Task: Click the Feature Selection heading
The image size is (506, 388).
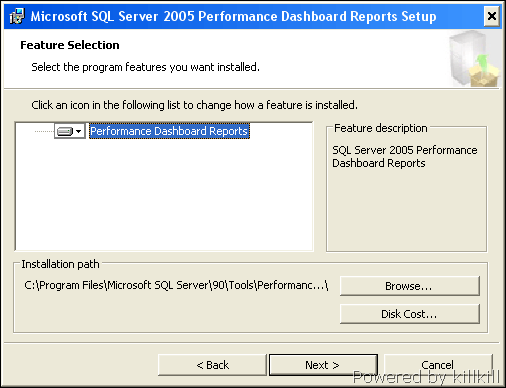Action: click(x=70, y=45)
